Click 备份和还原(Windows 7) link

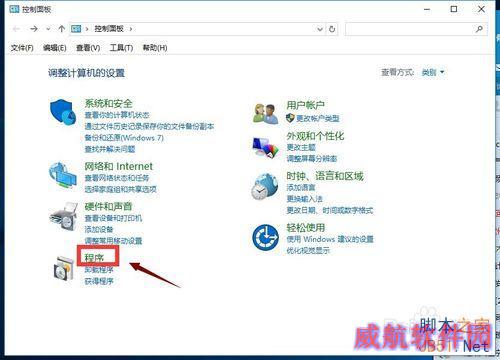coord(124,138)
